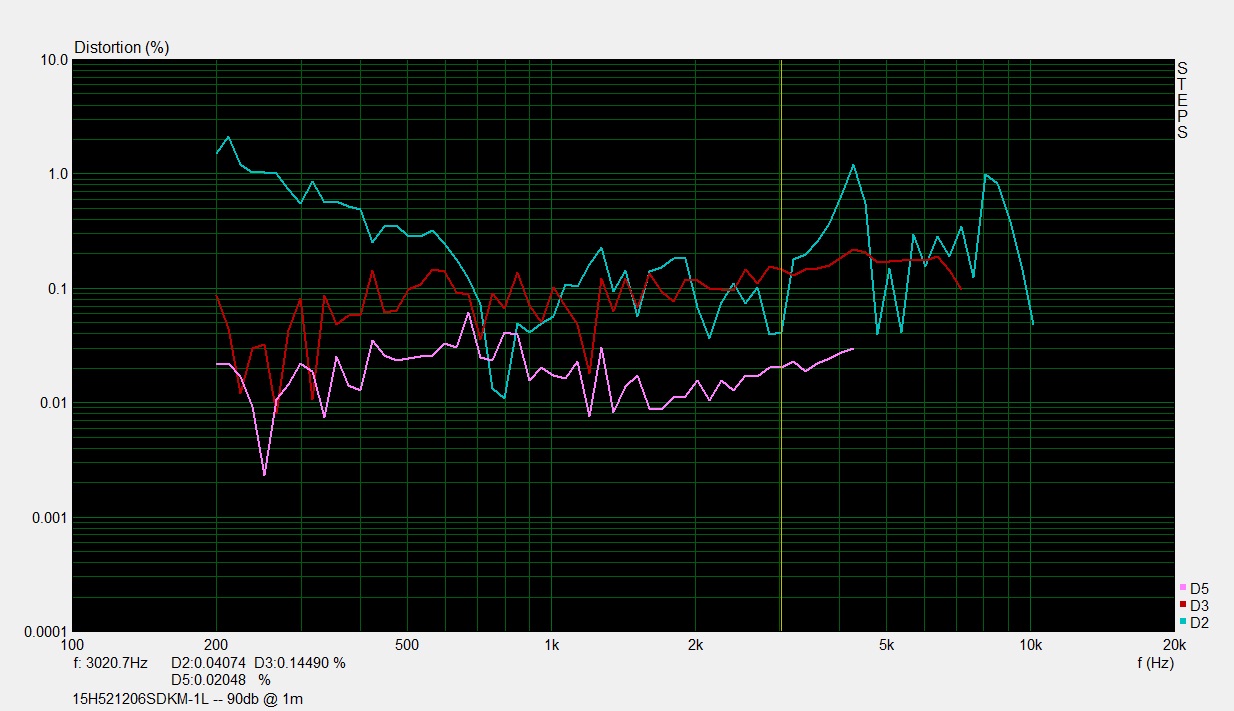Click the '10.0' y-axis tick label
This screenshot has height=711, width=1234.
pyautogui.click(x=55, y=60)
